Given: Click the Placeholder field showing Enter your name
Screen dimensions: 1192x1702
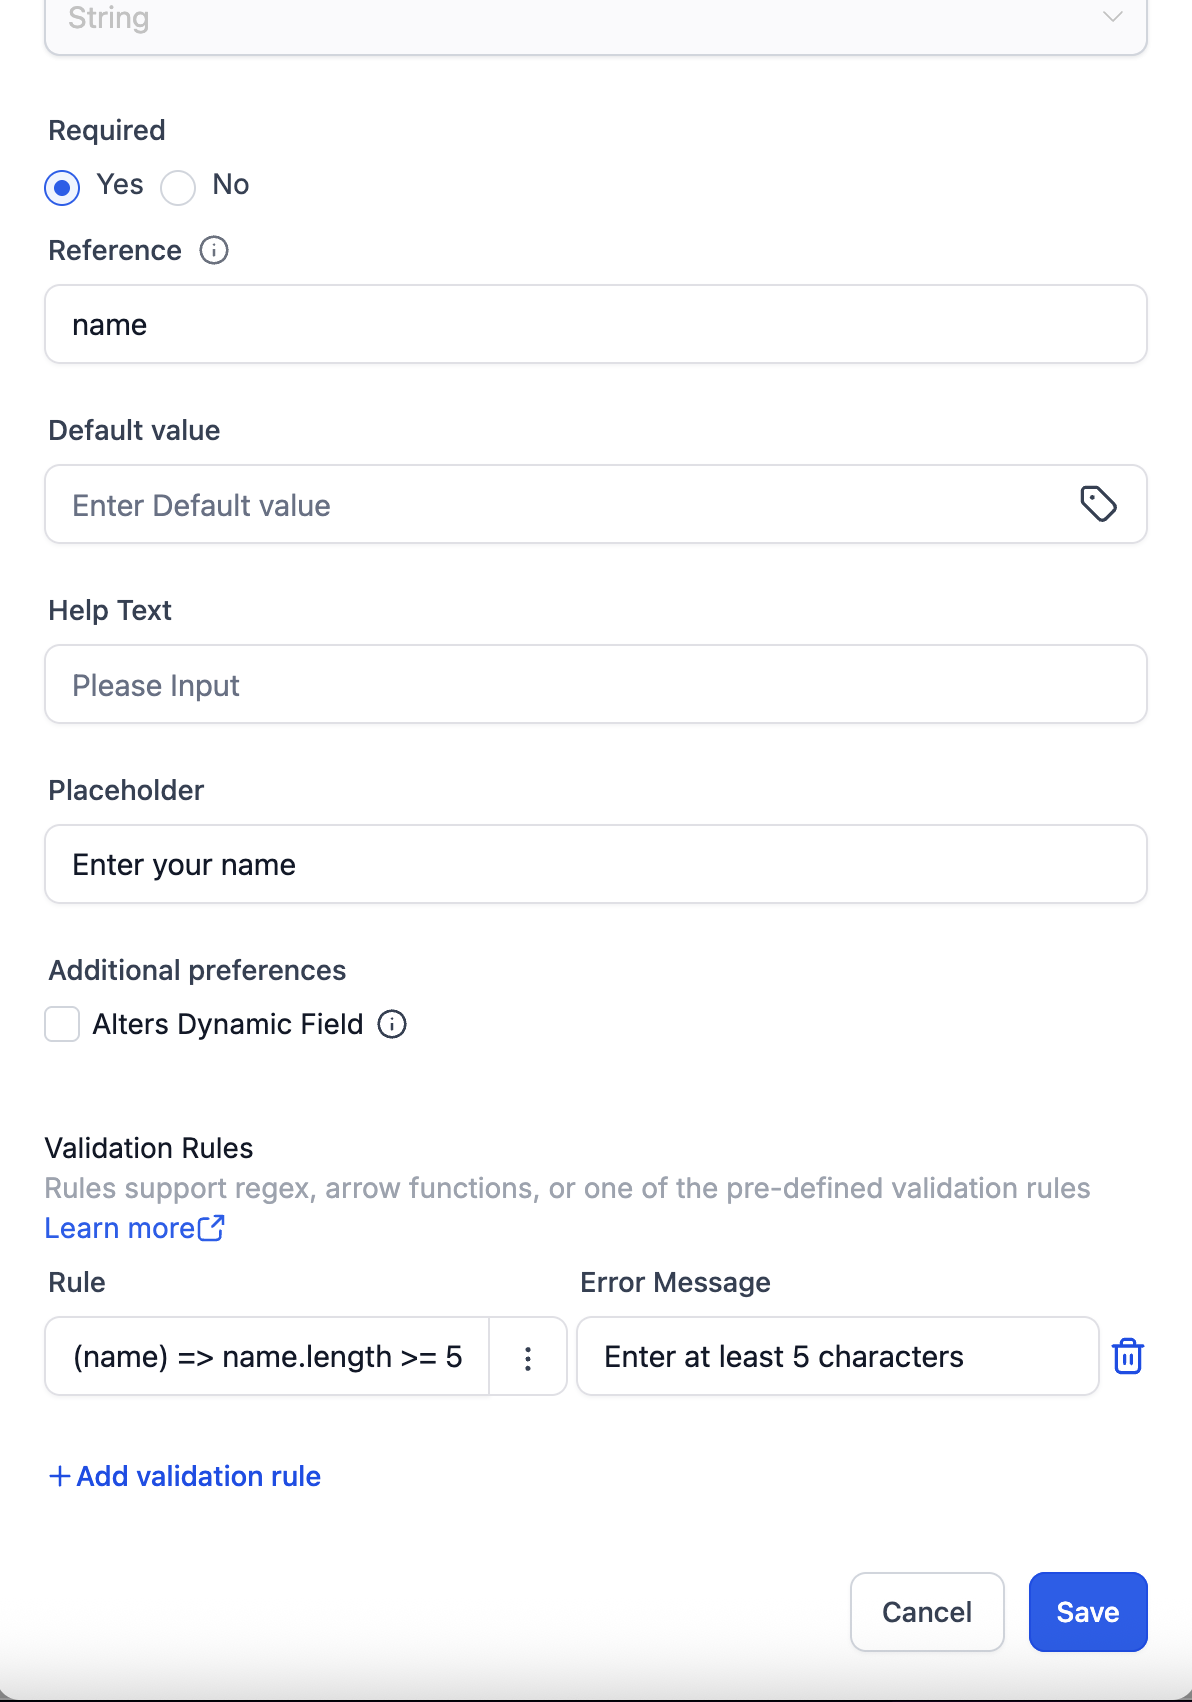Looking at the screenshot, I should coord(595,865).
